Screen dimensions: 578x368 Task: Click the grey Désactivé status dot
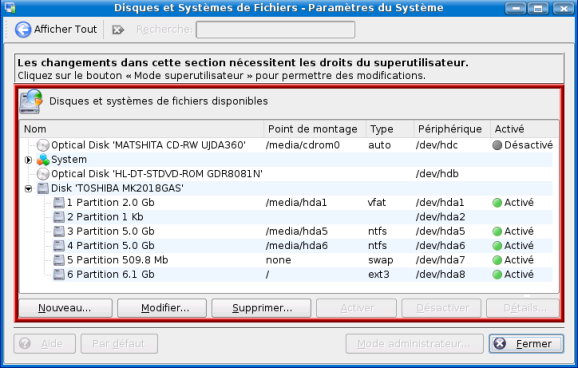coord(497,145)
